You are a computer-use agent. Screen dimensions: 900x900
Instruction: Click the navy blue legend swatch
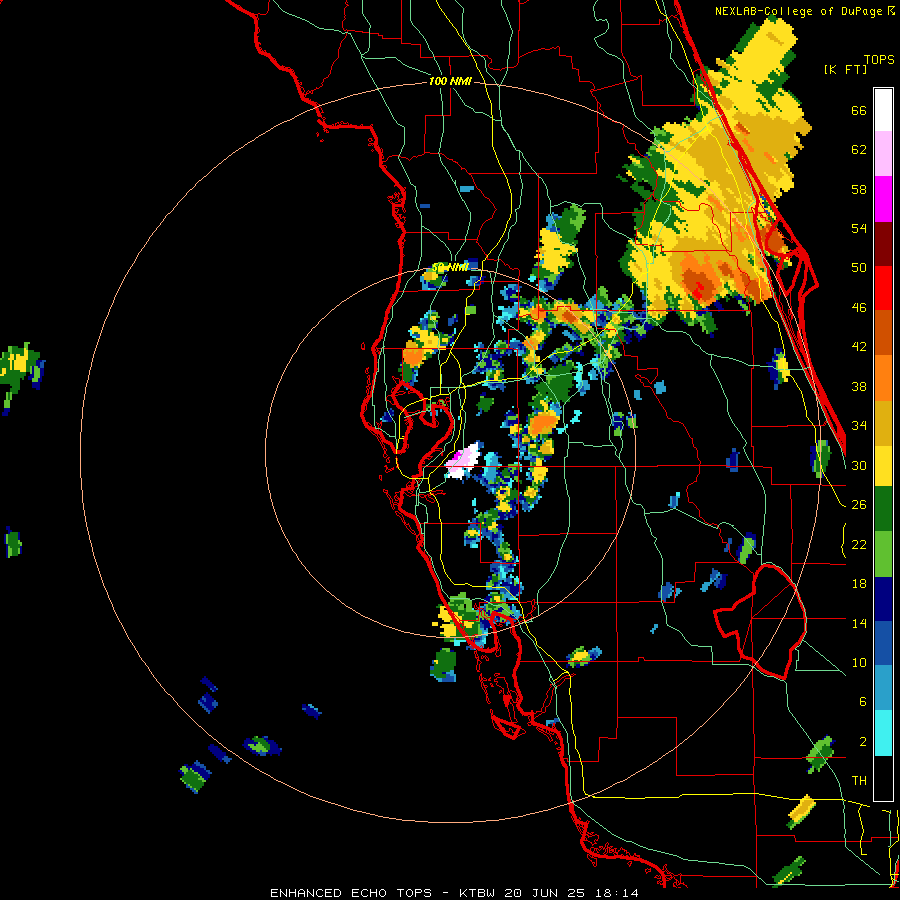click(x=883, y=599)
